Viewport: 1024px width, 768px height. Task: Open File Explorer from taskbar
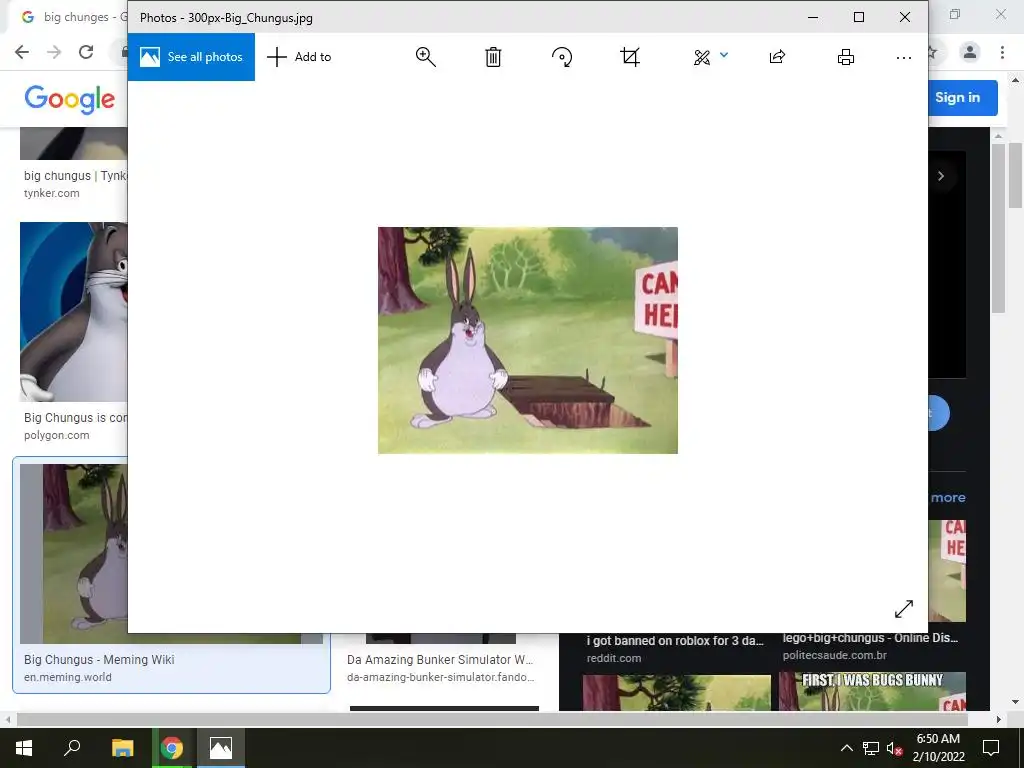(122, 748)
